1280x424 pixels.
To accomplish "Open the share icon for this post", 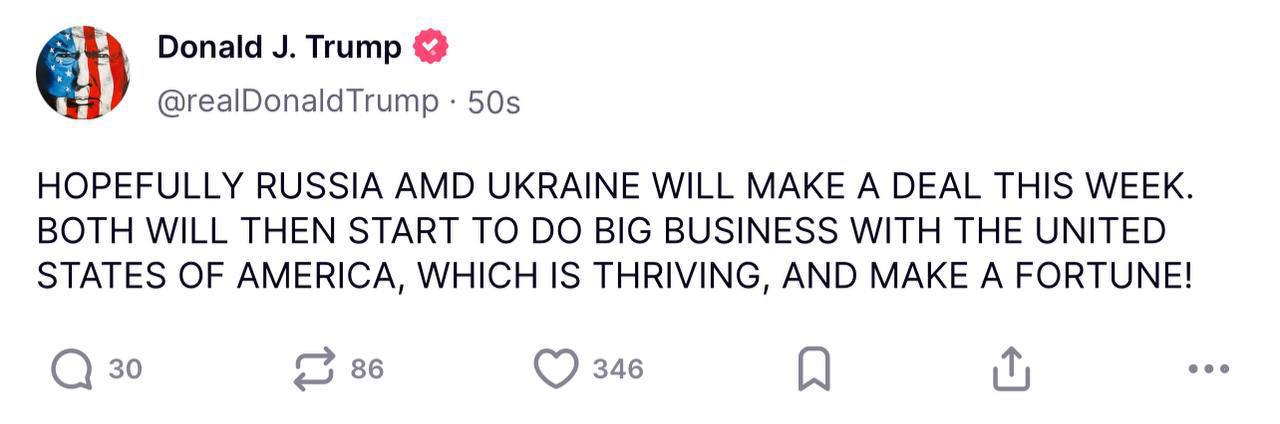I will (1010, 369).
